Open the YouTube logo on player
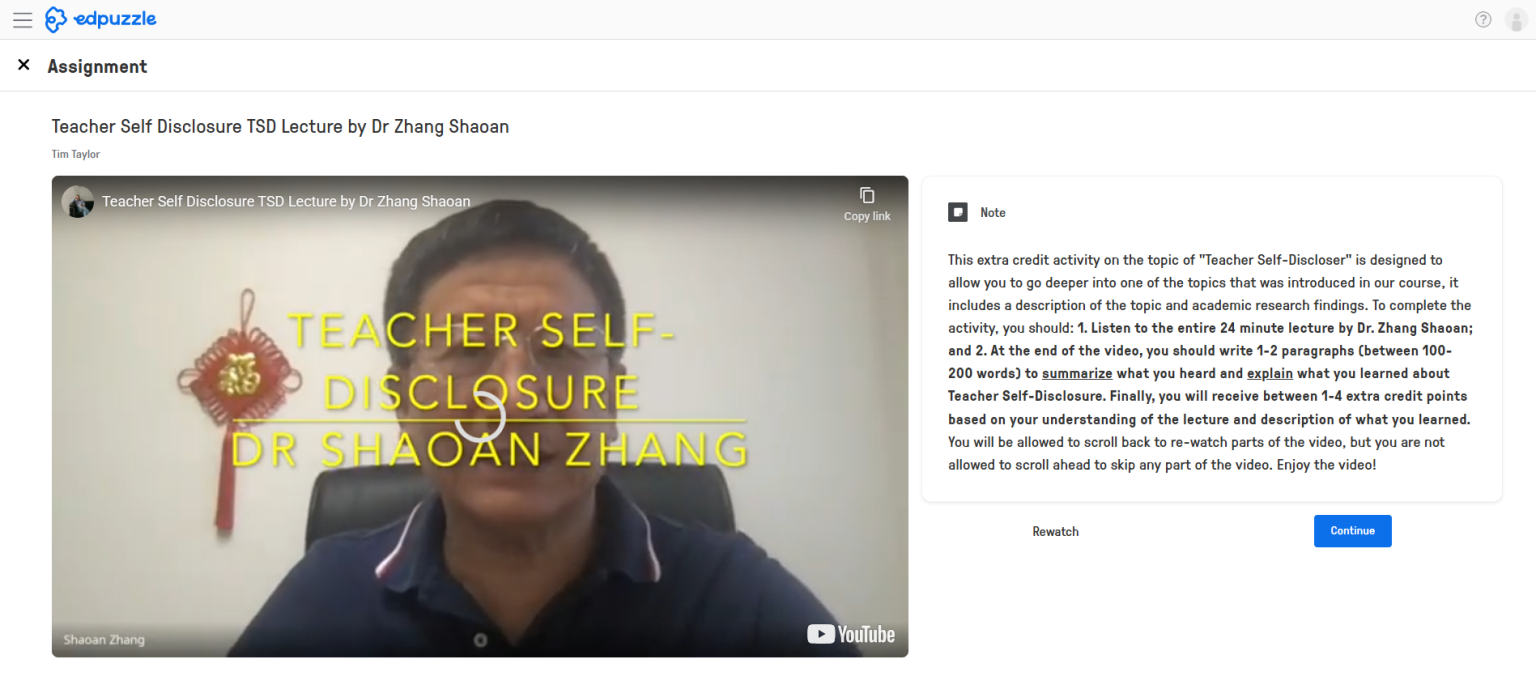The width and height of the screenshot is (1536, 689). 851,634
